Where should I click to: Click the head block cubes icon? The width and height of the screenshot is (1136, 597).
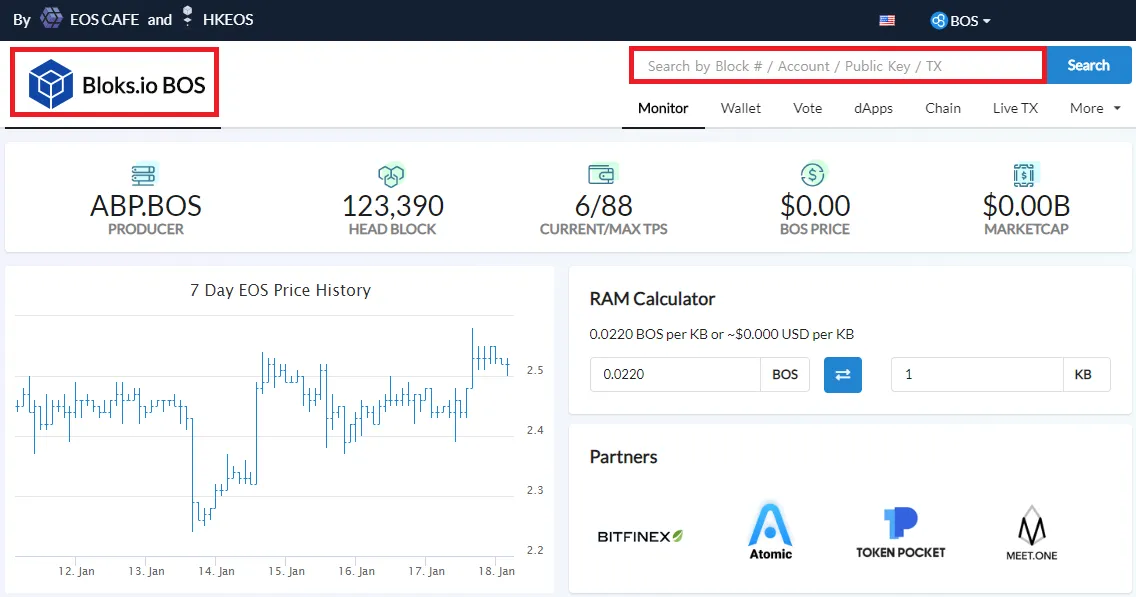[x=391, y=175]
